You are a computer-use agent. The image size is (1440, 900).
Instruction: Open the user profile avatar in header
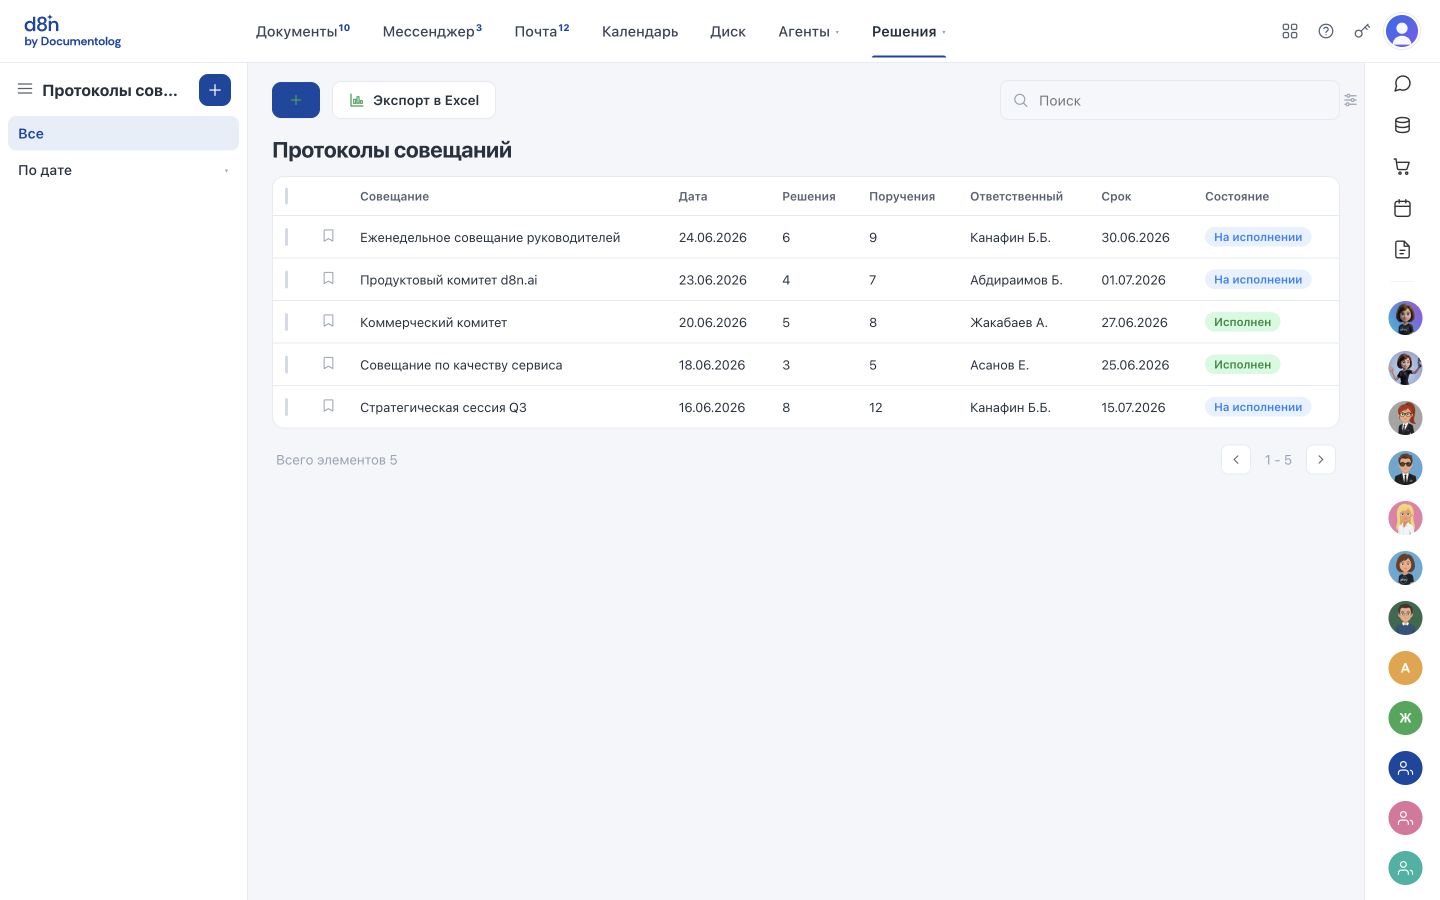tap(1402, 31)
